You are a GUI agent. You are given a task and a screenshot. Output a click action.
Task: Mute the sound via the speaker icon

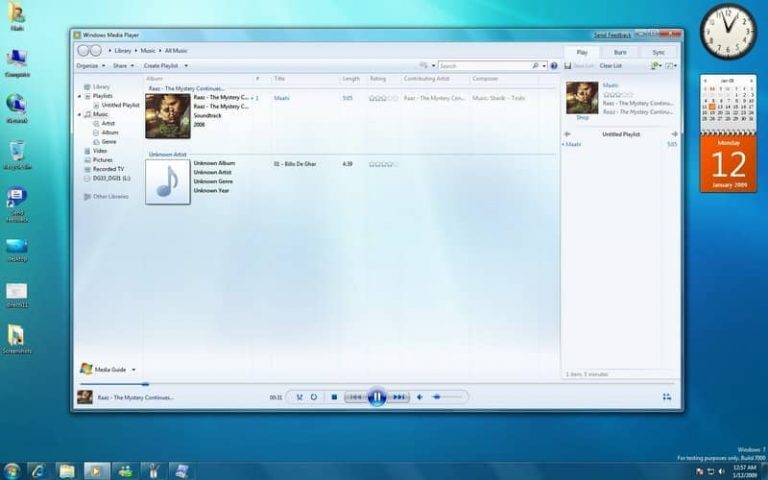[x=419, y=397]
